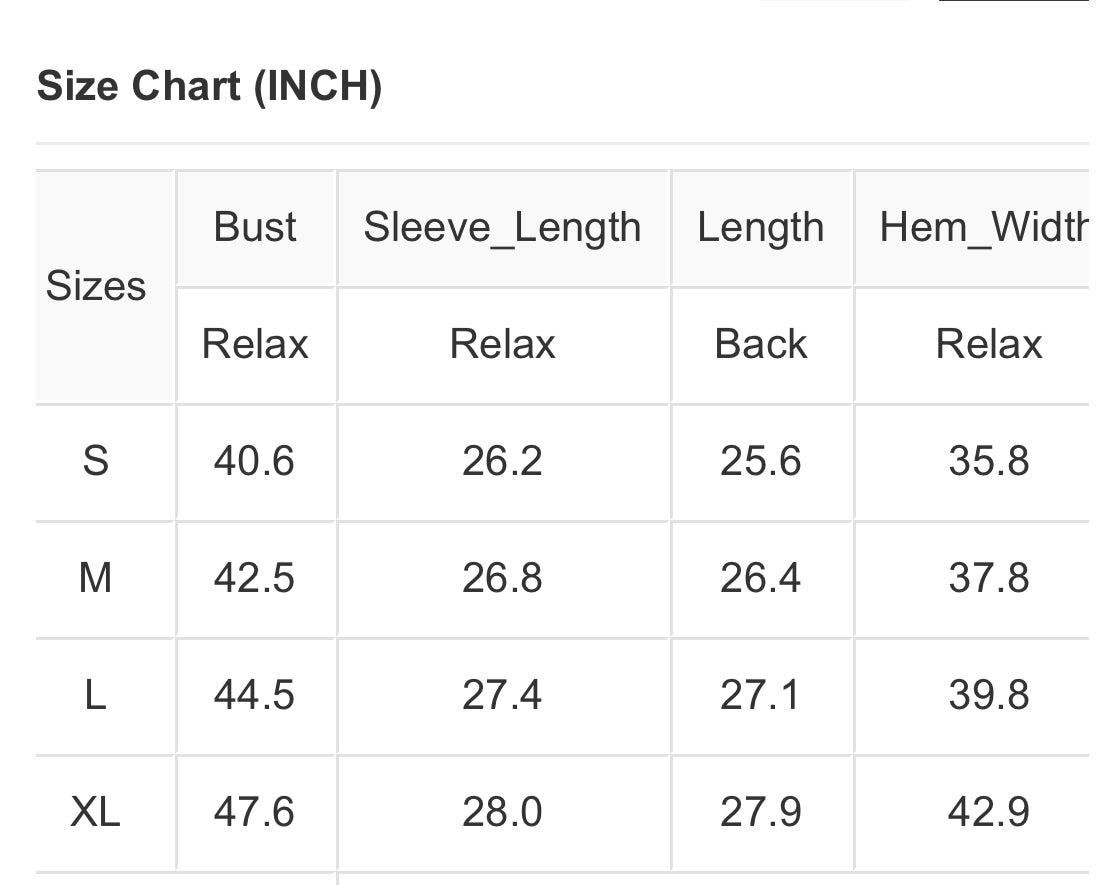The image size is (1112, 885).
Task: Select the 26.8 sleeve length cell
Action: 502,578
